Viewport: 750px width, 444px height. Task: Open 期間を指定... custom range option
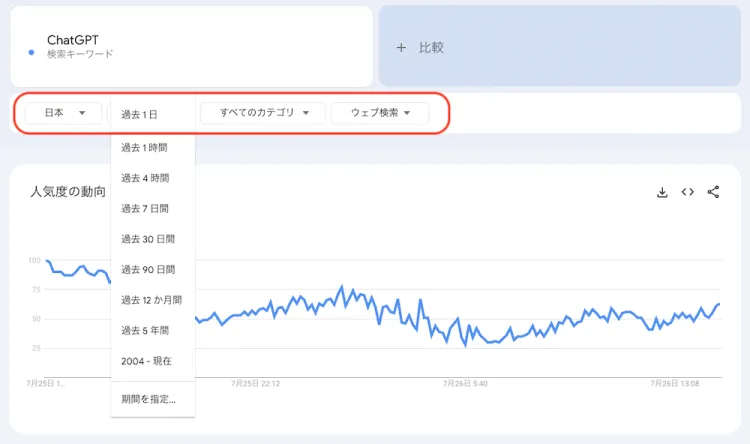pyautogui.click(x=153, y=399)
